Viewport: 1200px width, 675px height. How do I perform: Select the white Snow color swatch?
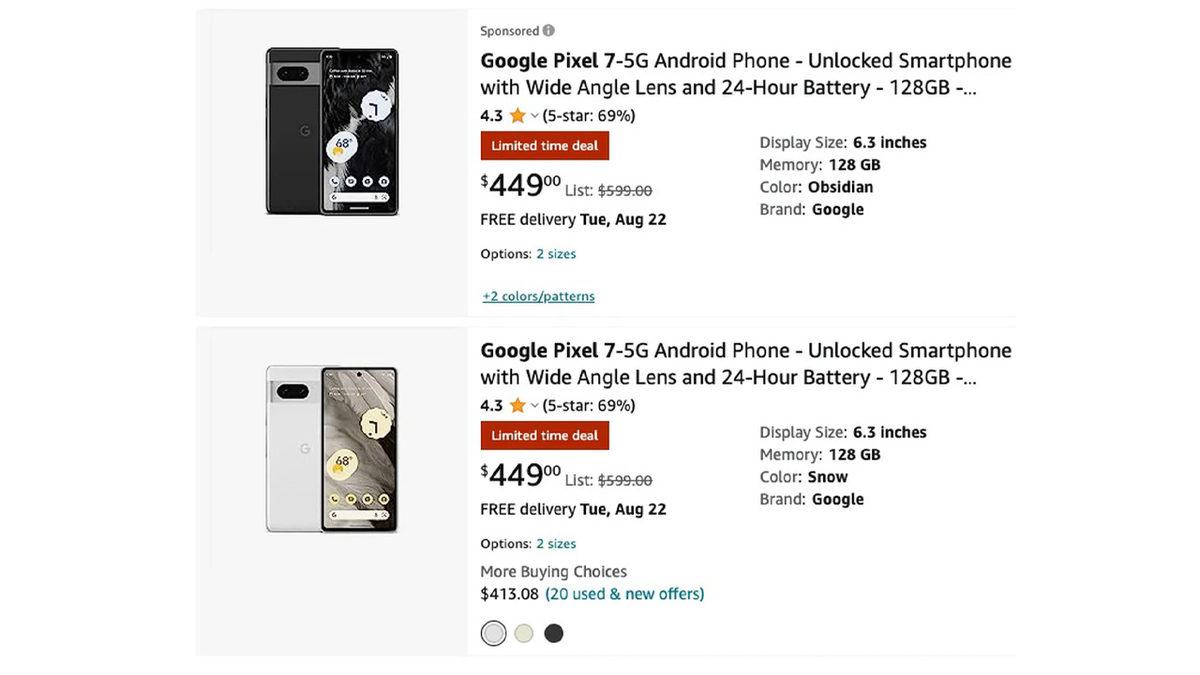(x=494, y=633)
